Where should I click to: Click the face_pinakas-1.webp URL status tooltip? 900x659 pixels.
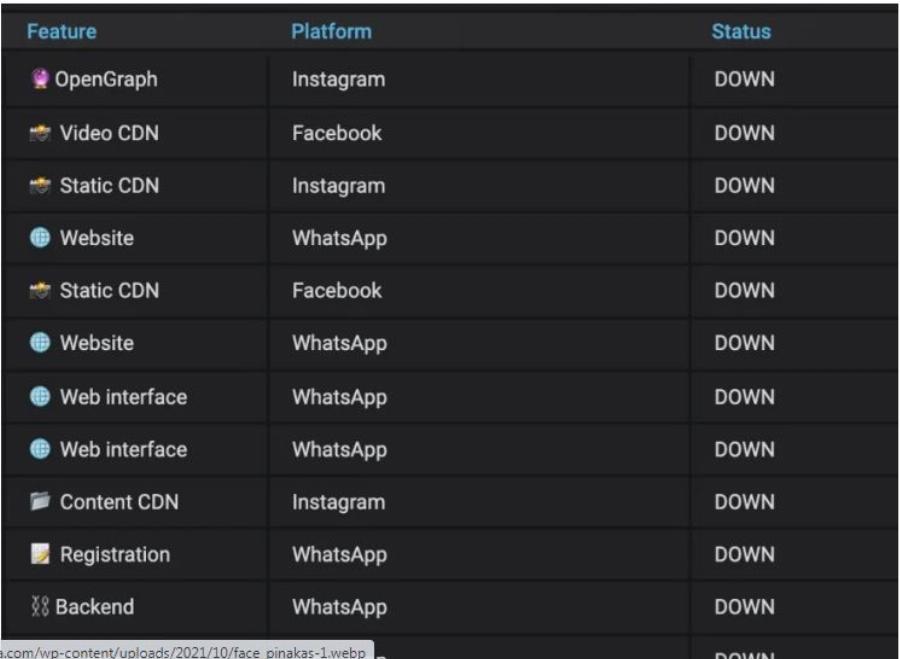pyautogui.click(x=186, y=651)
